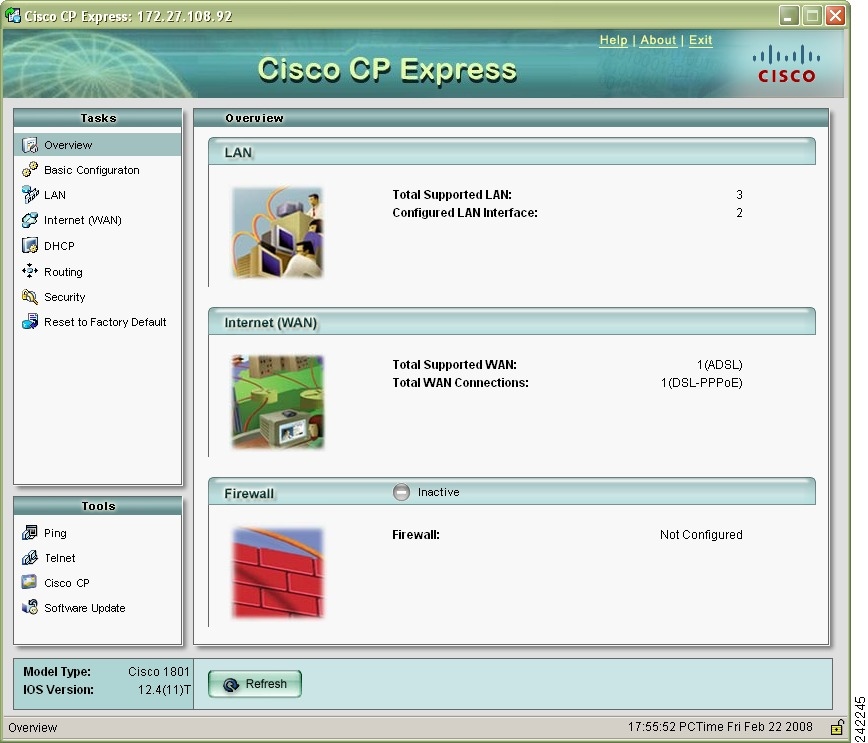Launch the Ping tool
The width and height of the screenshot is (868, 743).
click(55, 533)
